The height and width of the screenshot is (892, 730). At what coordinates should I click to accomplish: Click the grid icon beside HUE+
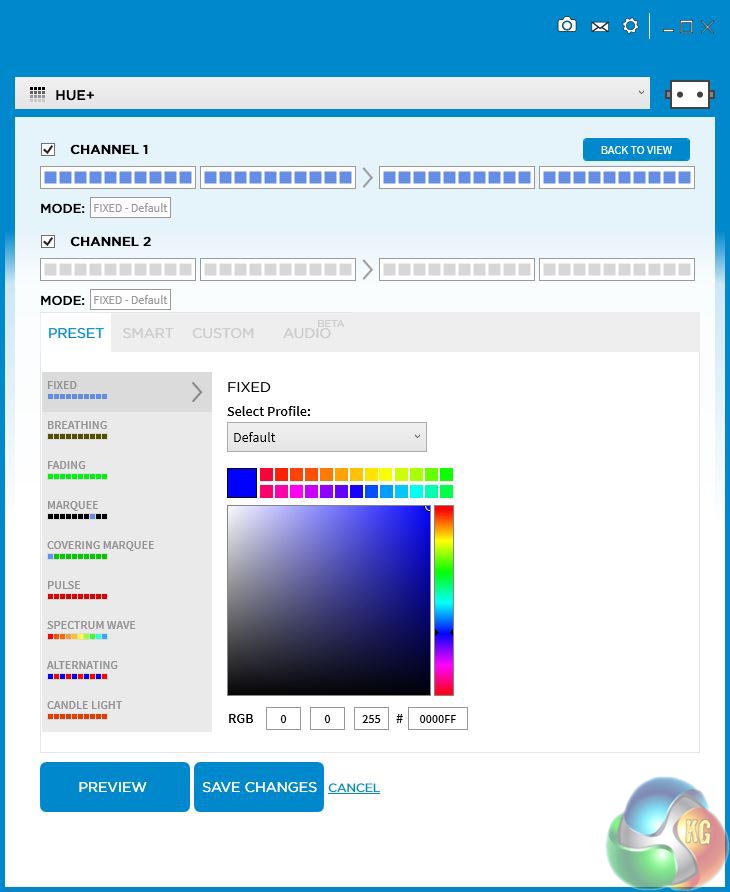pyautogui.click(x=38, y=94)
